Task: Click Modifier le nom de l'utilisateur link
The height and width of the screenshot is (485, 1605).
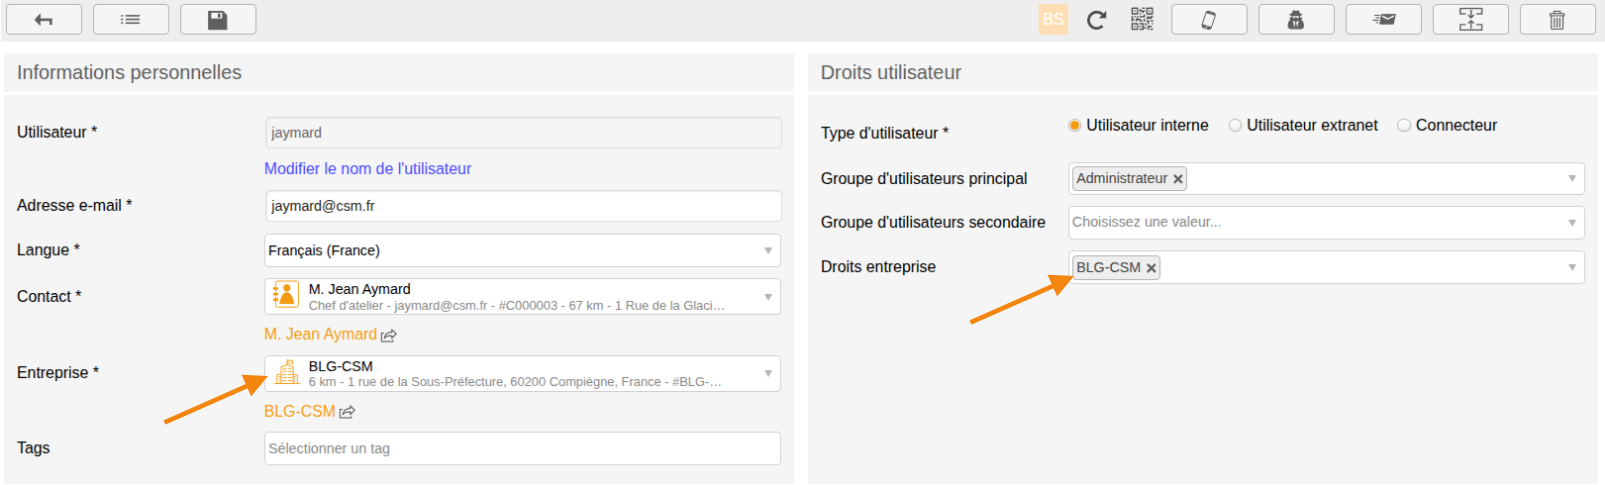Action: (367, 168)
